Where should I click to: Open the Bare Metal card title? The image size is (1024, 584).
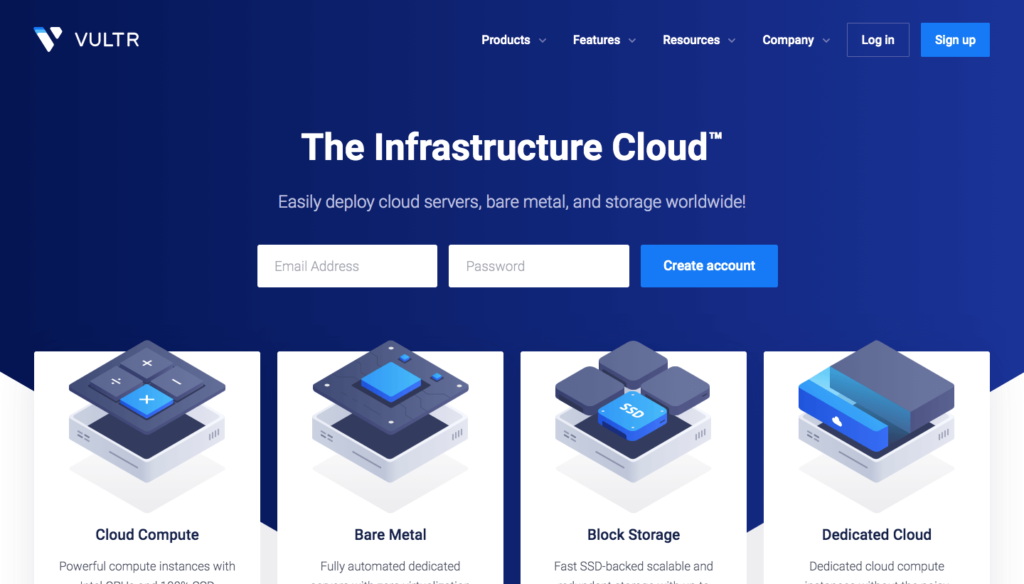coord(390,534)
